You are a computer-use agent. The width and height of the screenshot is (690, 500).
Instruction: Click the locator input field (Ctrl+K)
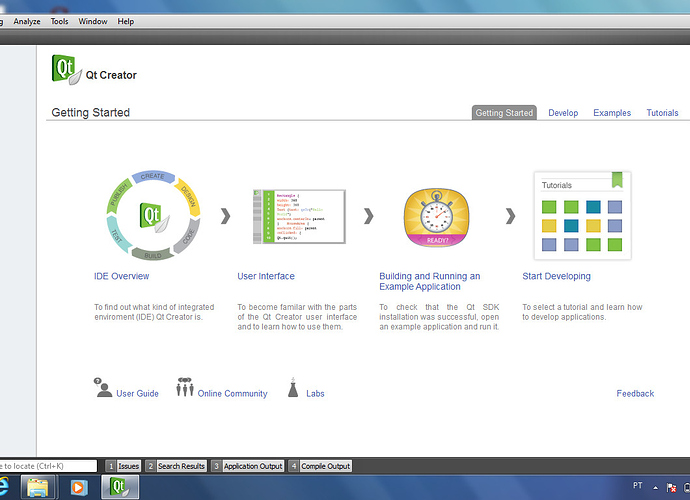pos(48,466)
